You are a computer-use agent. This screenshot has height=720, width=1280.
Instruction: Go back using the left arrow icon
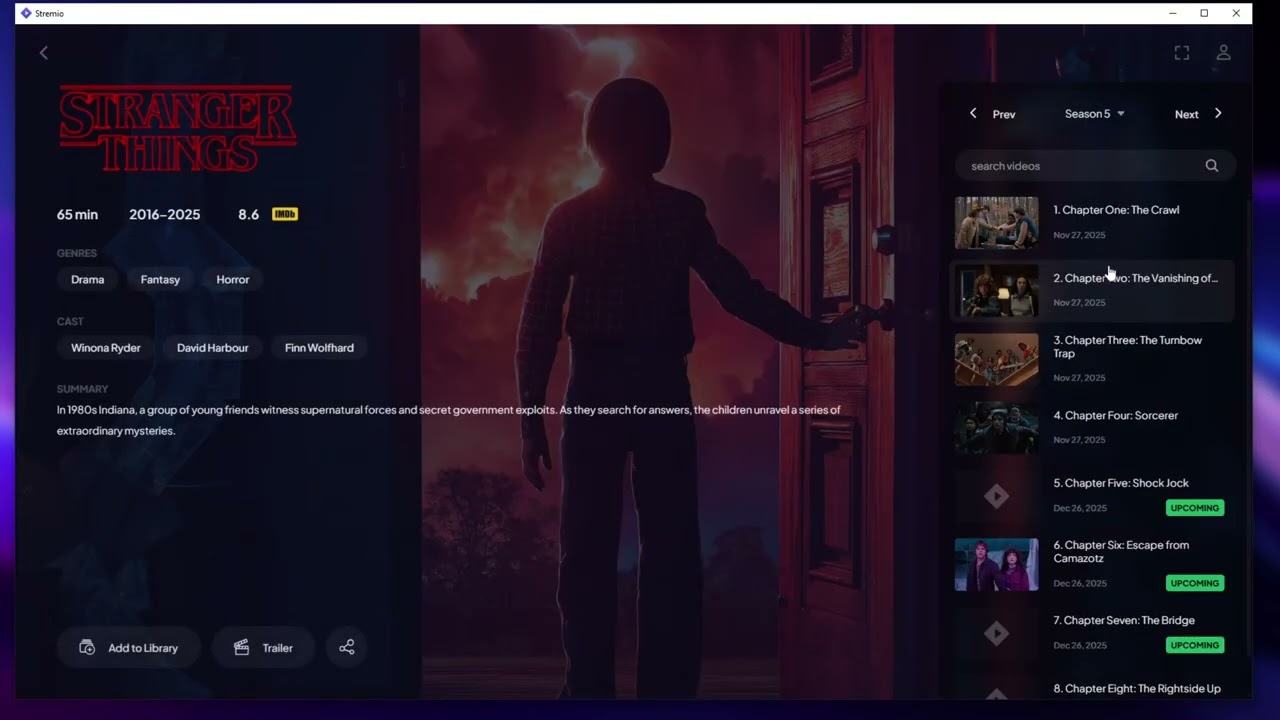click(x=44, y=53)
